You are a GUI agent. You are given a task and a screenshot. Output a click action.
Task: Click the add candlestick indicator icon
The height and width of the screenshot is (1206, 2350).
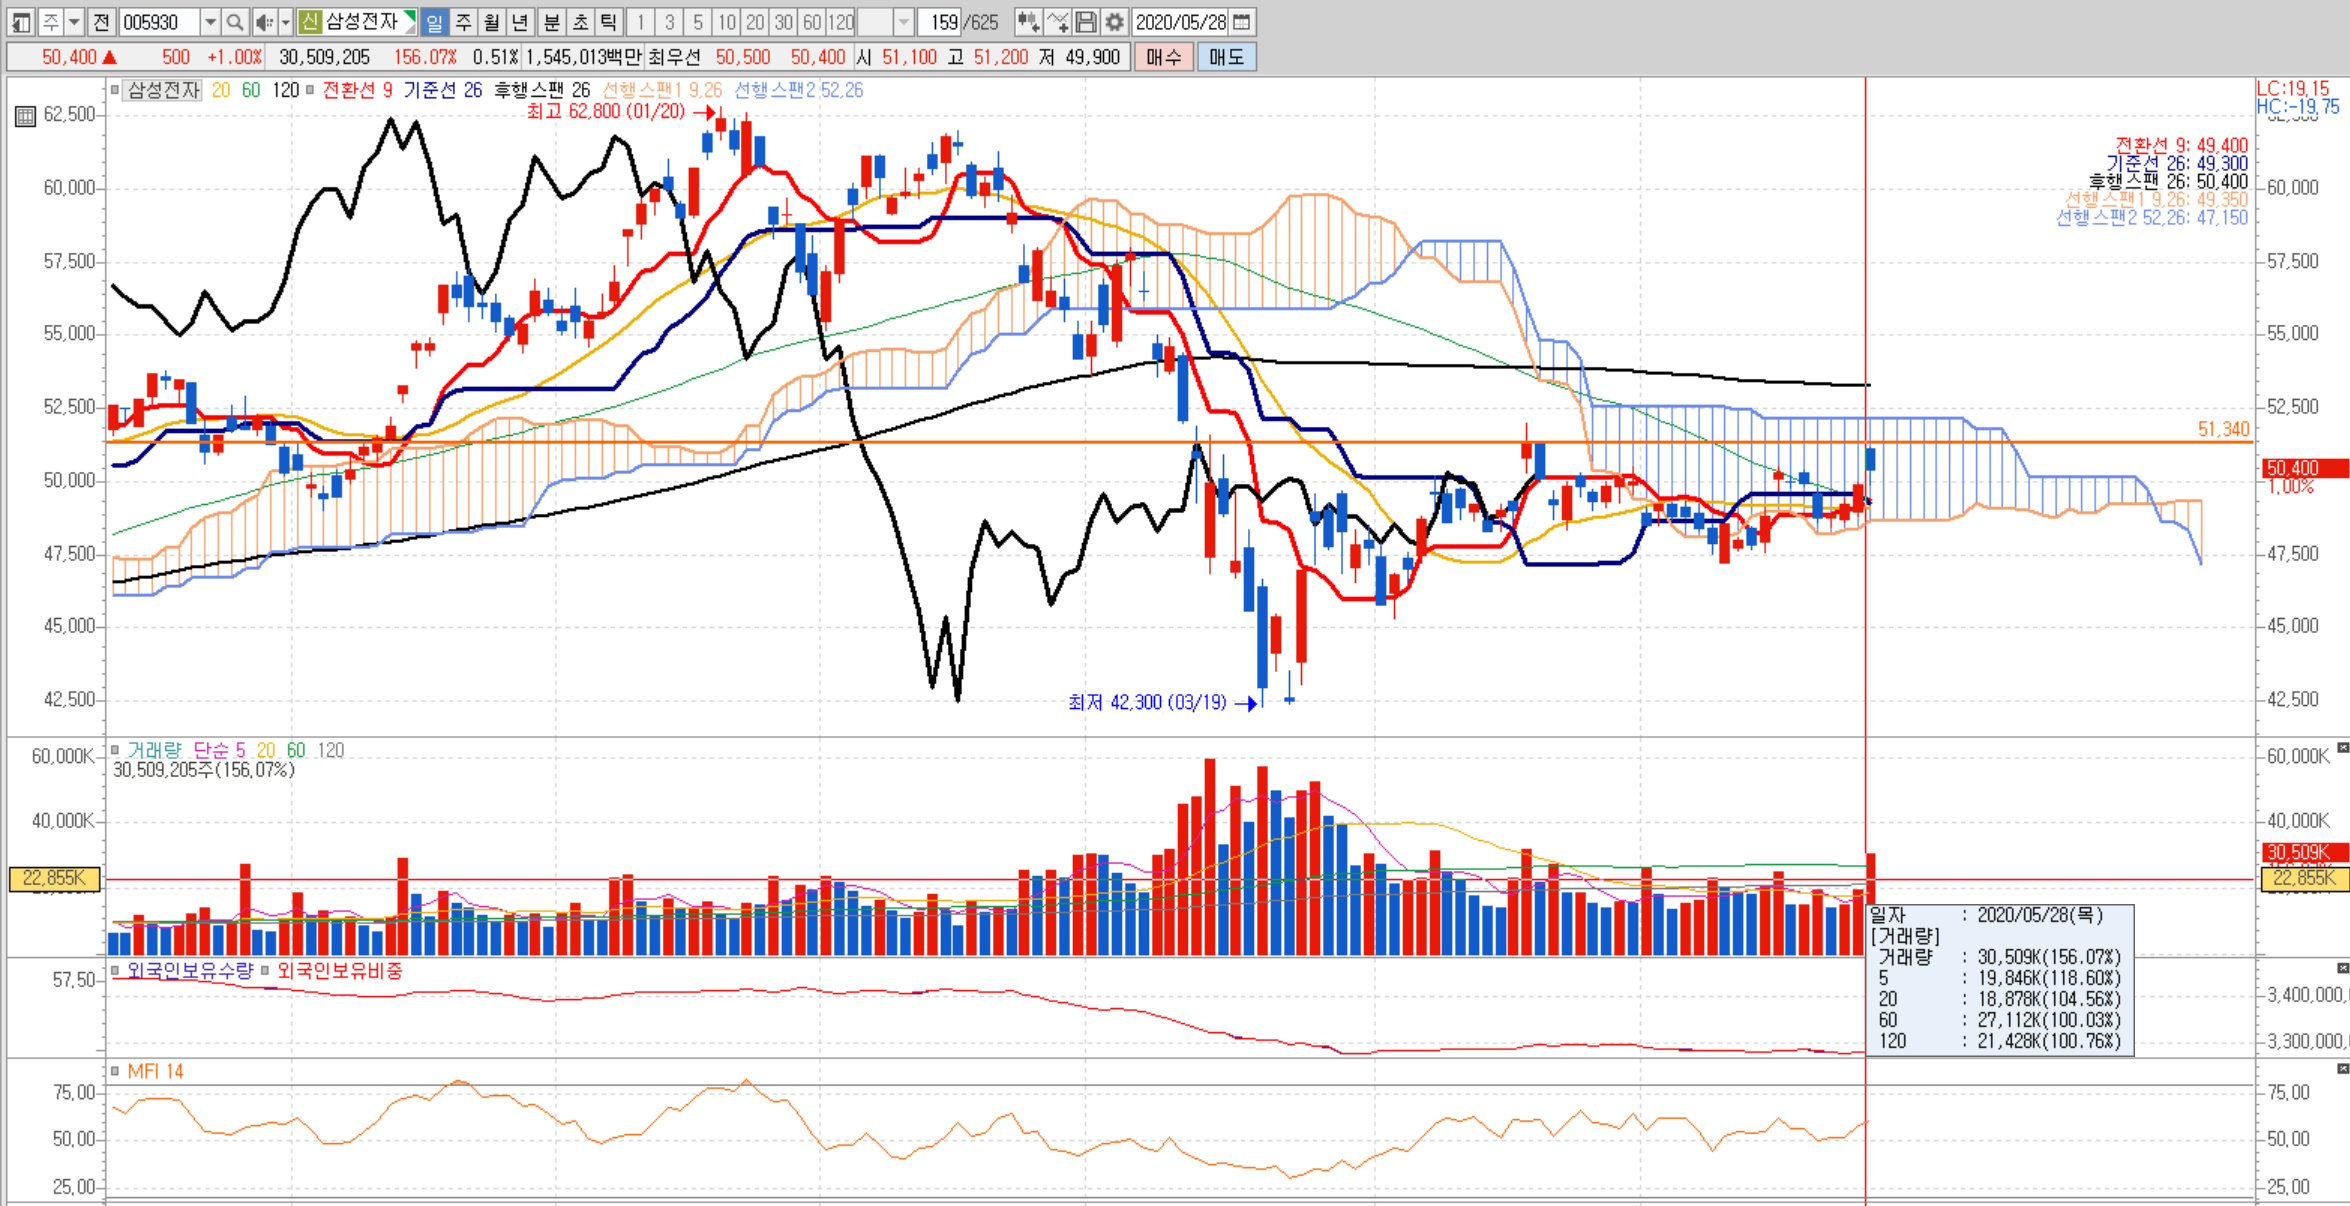tap(1027, 22)
